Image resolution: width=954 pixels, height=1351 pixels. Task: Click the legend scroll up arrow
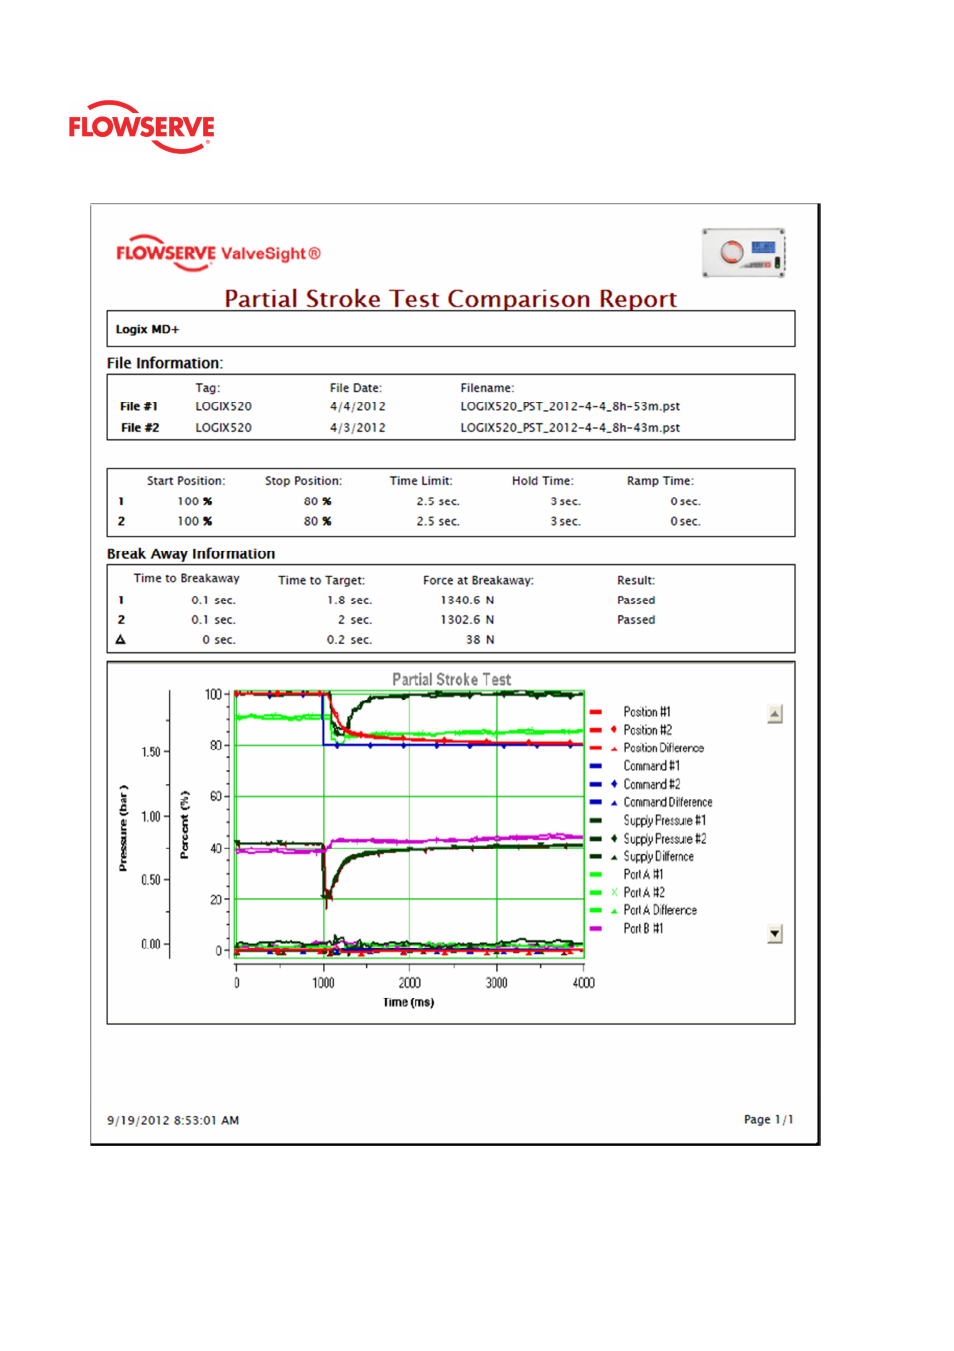click(774, 714)
